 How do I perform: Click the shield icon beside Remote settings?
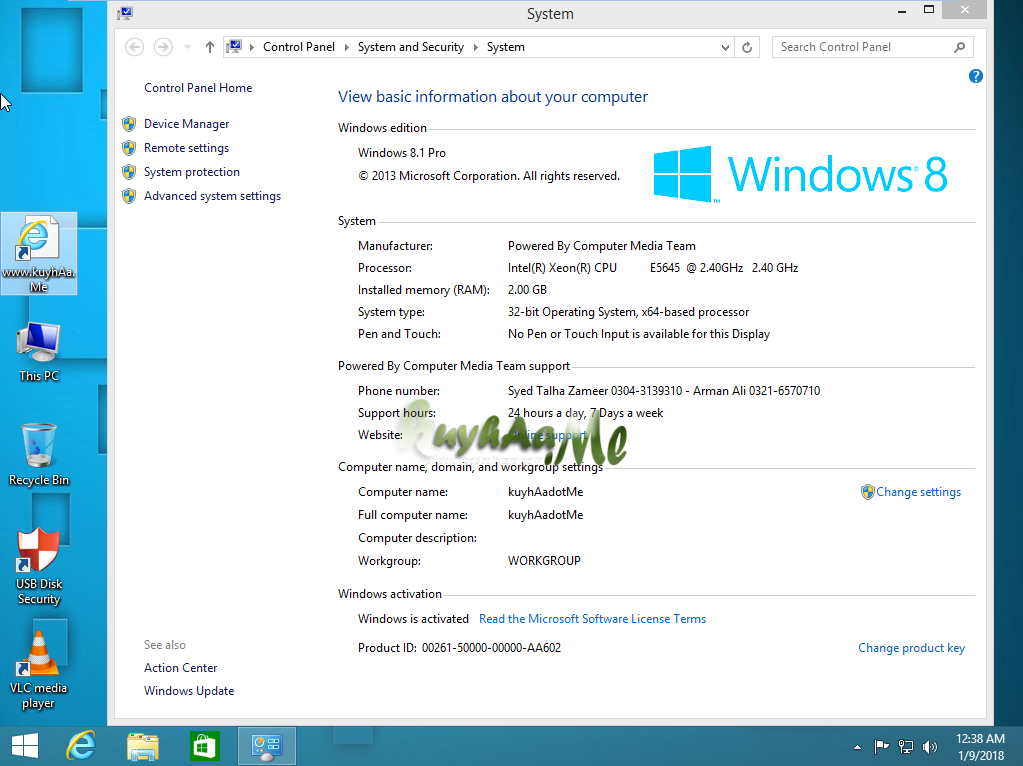[x=129, y=147]
